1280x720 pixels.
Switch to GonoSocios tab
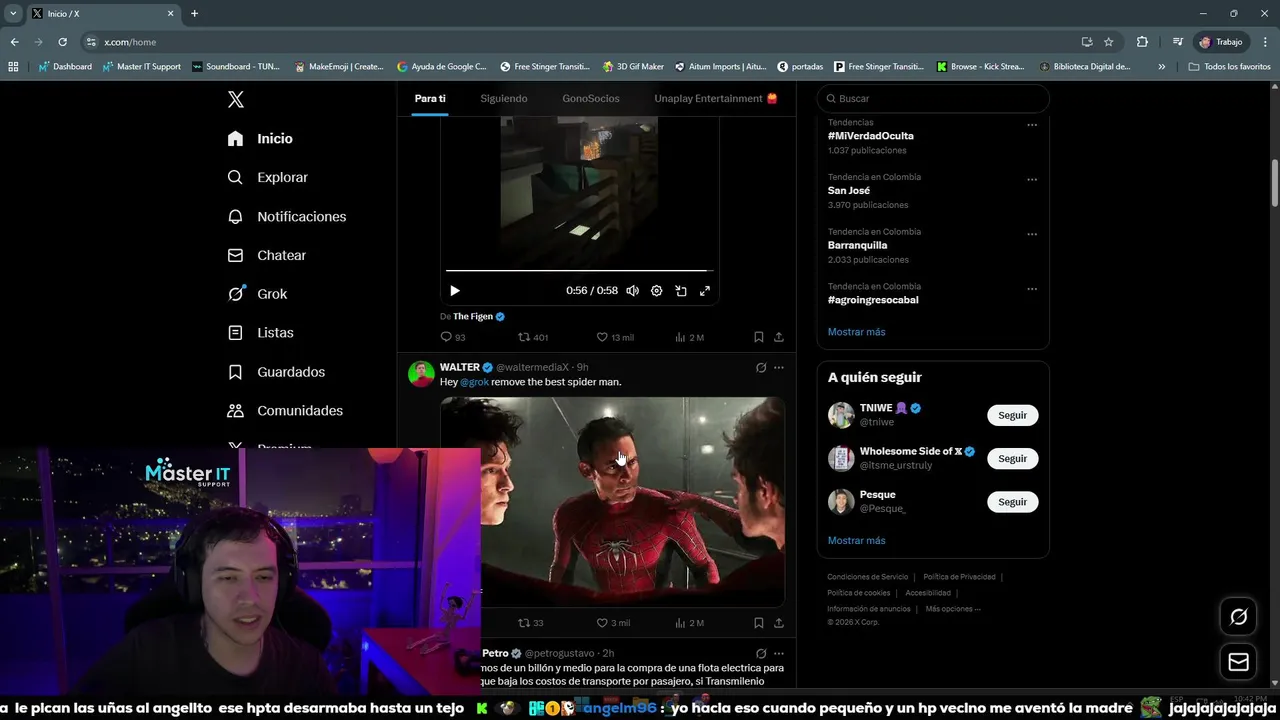pyautogui.click(x=591, y=98)
